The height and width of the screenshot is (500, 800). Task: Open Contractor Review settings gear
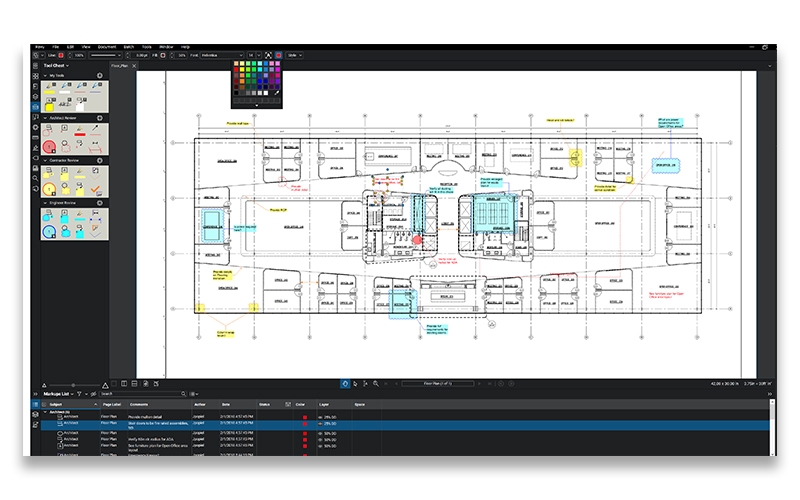point(100,160)
